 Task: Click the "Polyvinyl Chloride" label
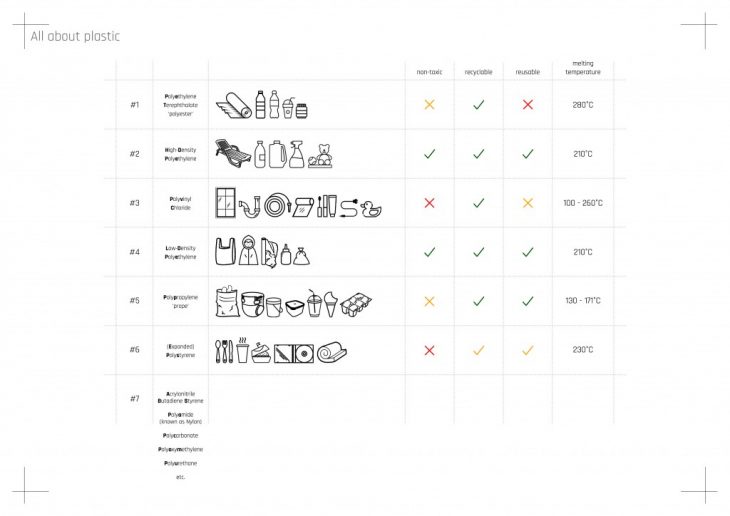[180, 203]
